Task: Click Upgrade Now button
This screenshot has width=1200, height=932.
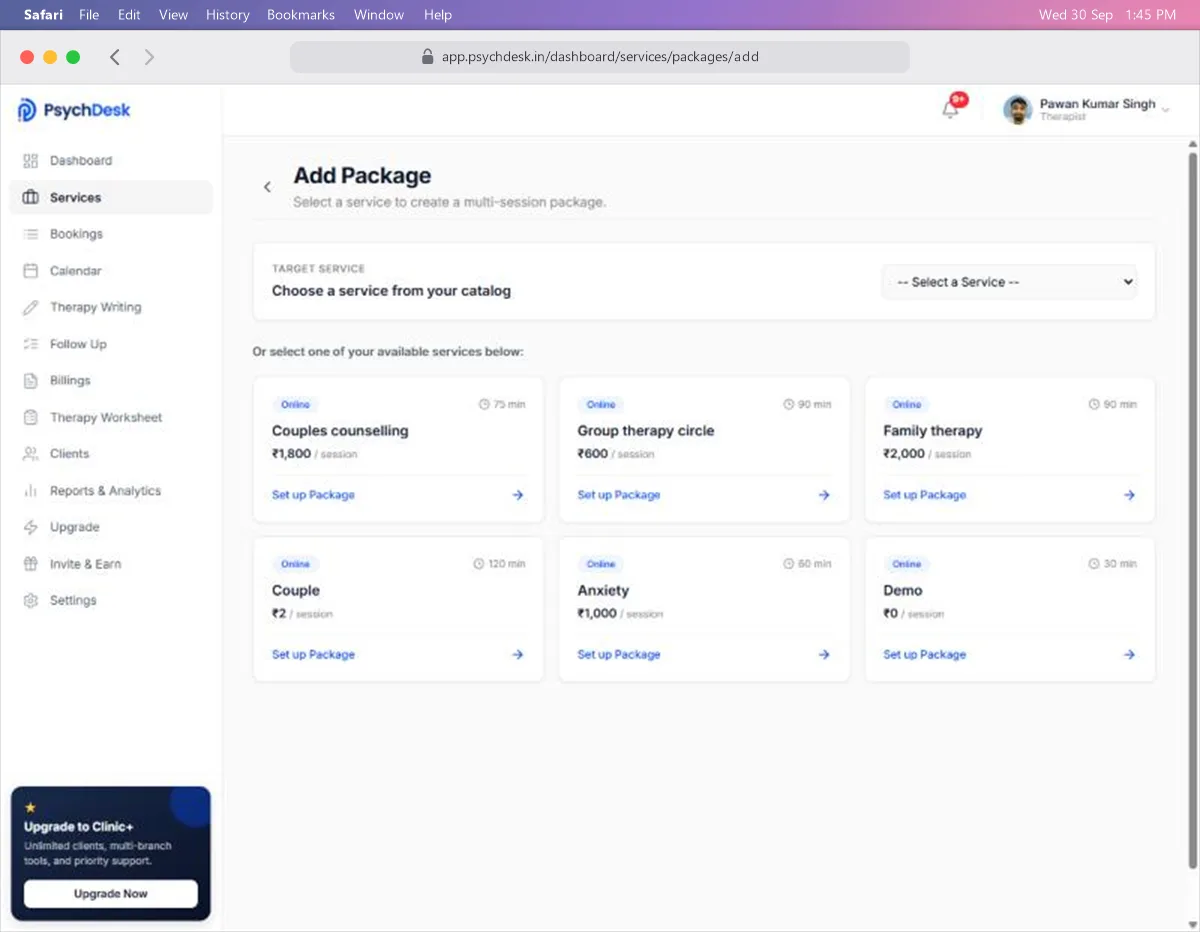Action: point(111,894)
